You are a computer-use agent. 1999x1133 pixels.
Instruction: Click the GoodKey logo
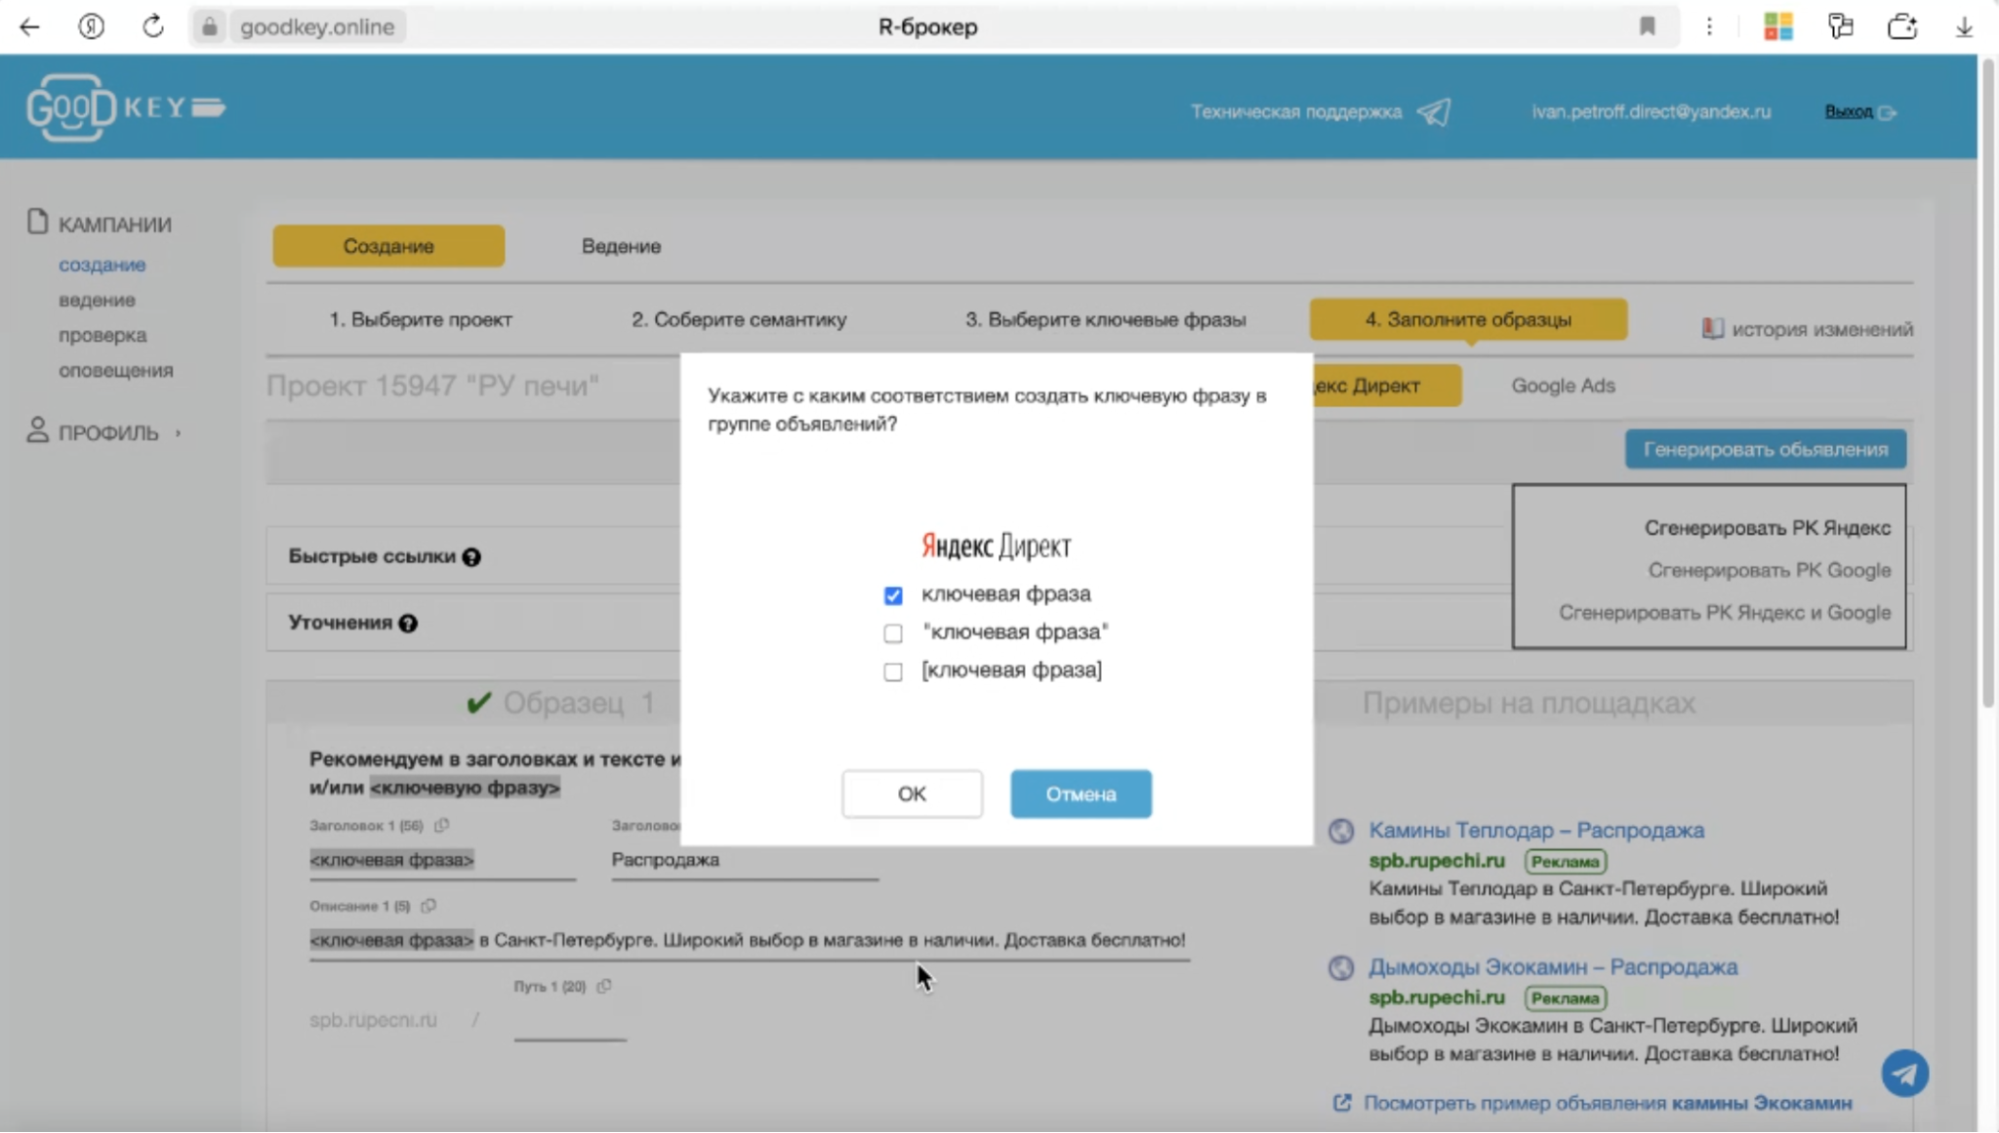click(126, 107)
